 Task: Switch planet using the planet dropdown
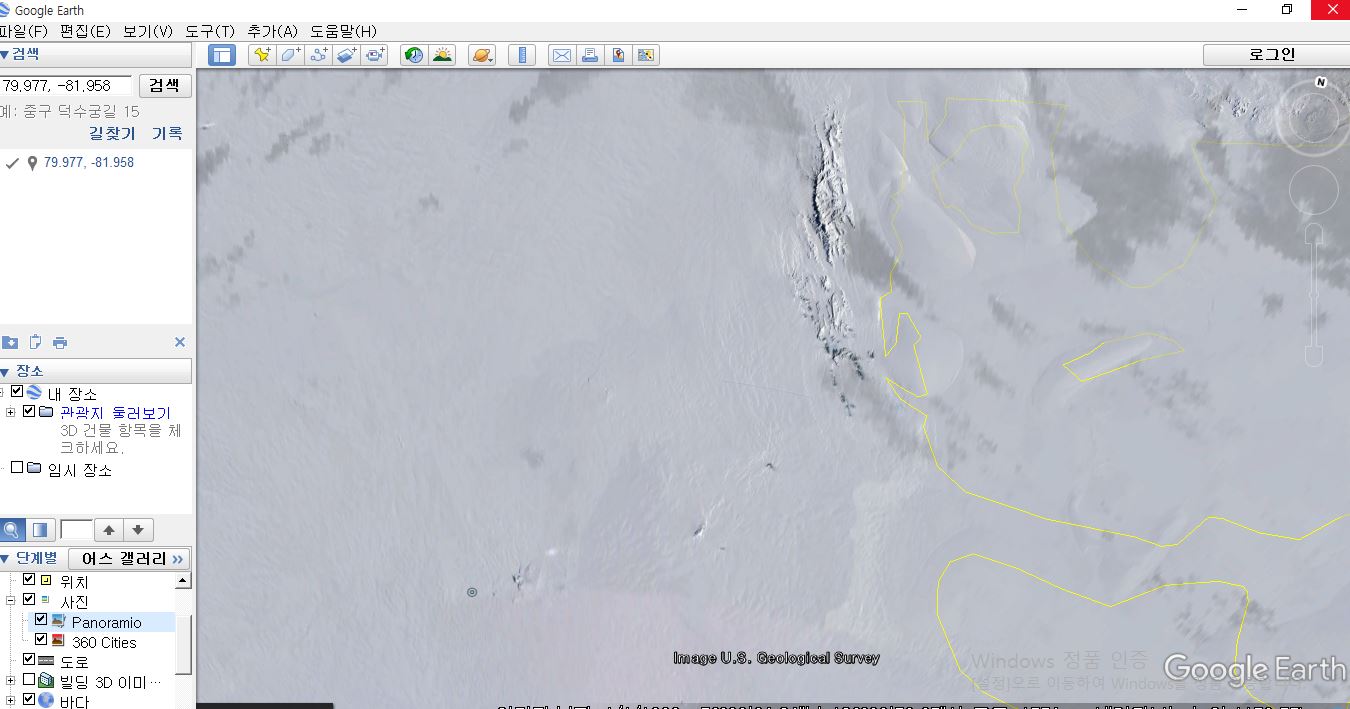pyautogui.click(x=482, y=55)
